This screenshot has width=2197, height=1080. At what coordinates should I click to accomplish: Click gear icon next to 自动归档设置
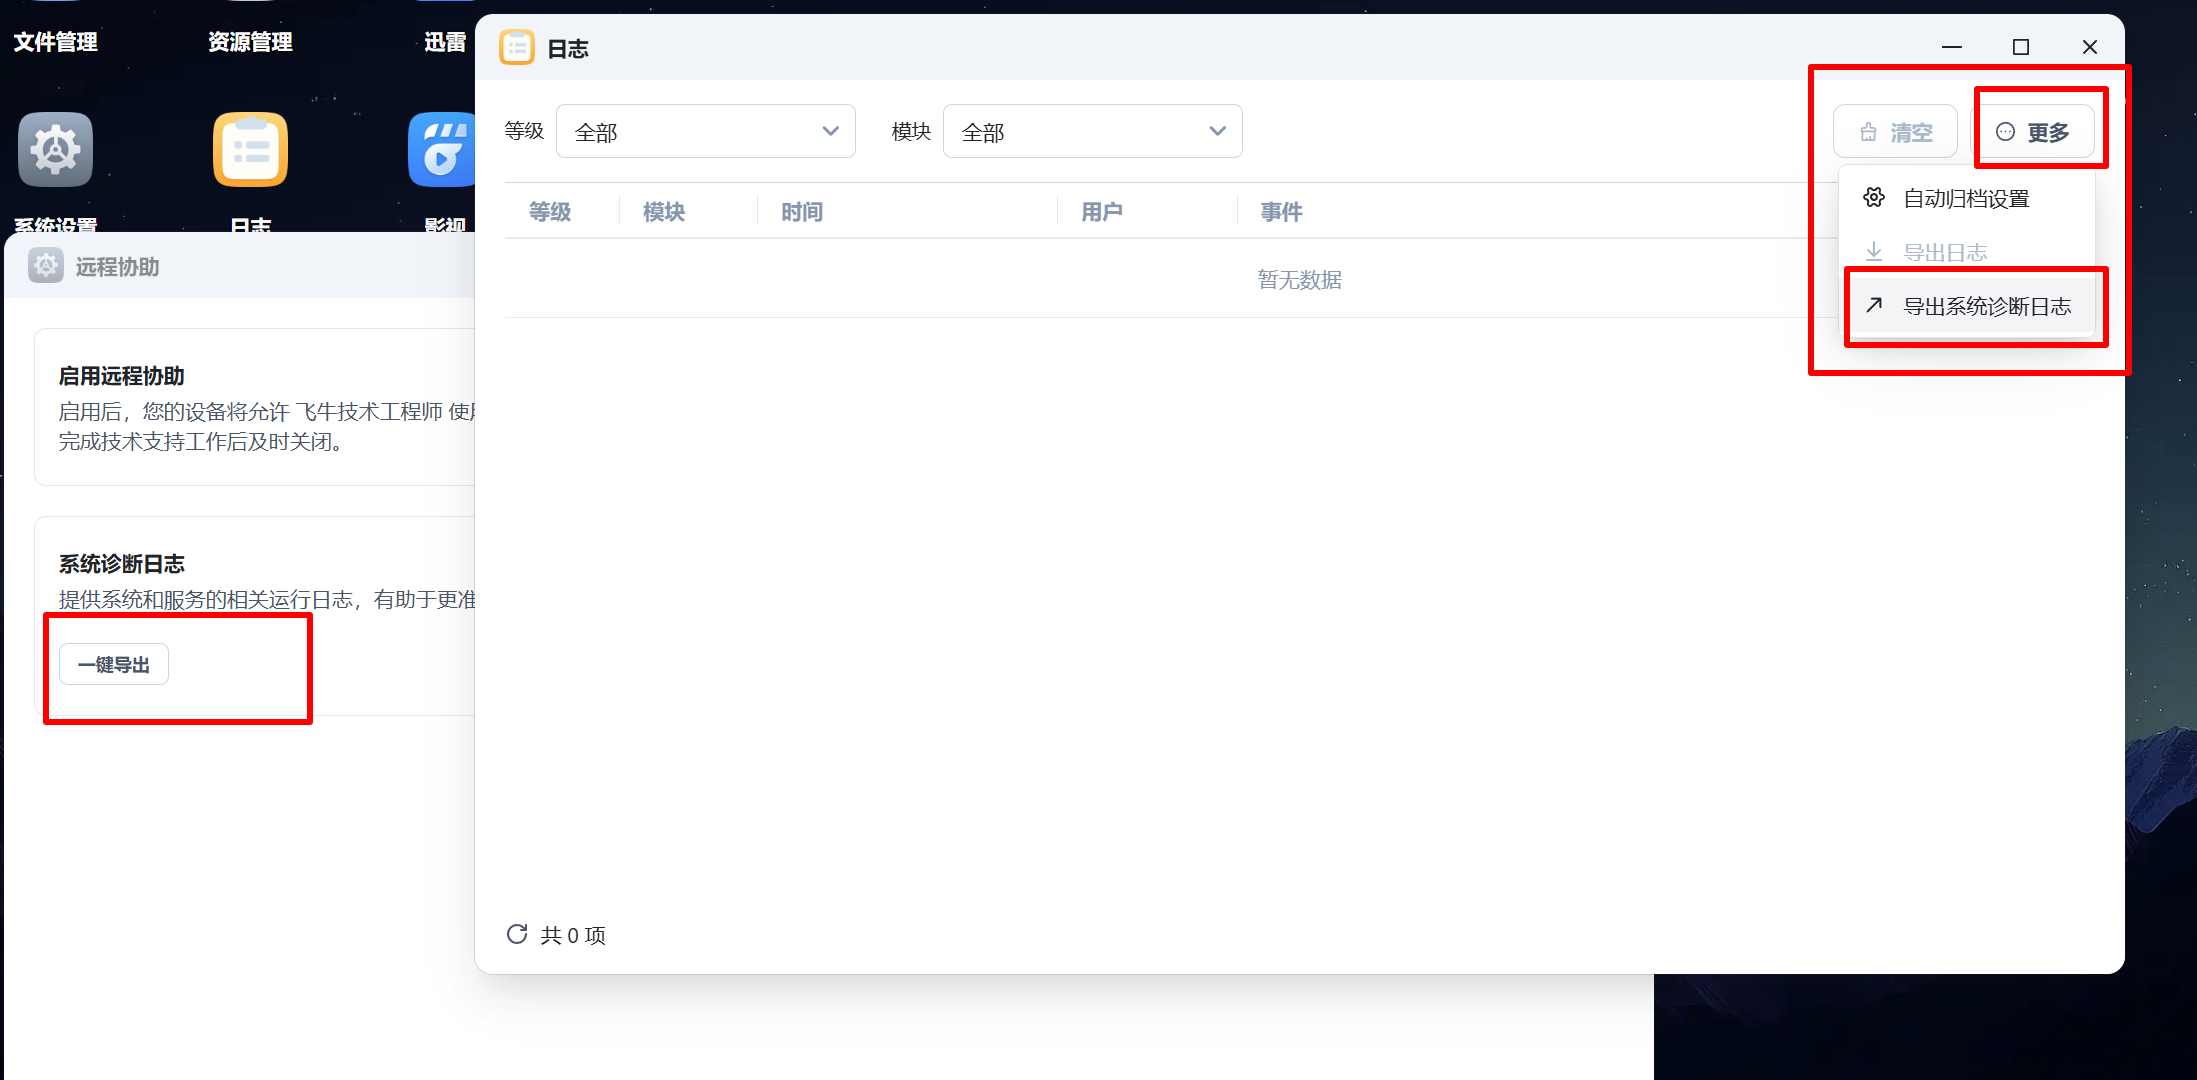(x=1874, y=198)
